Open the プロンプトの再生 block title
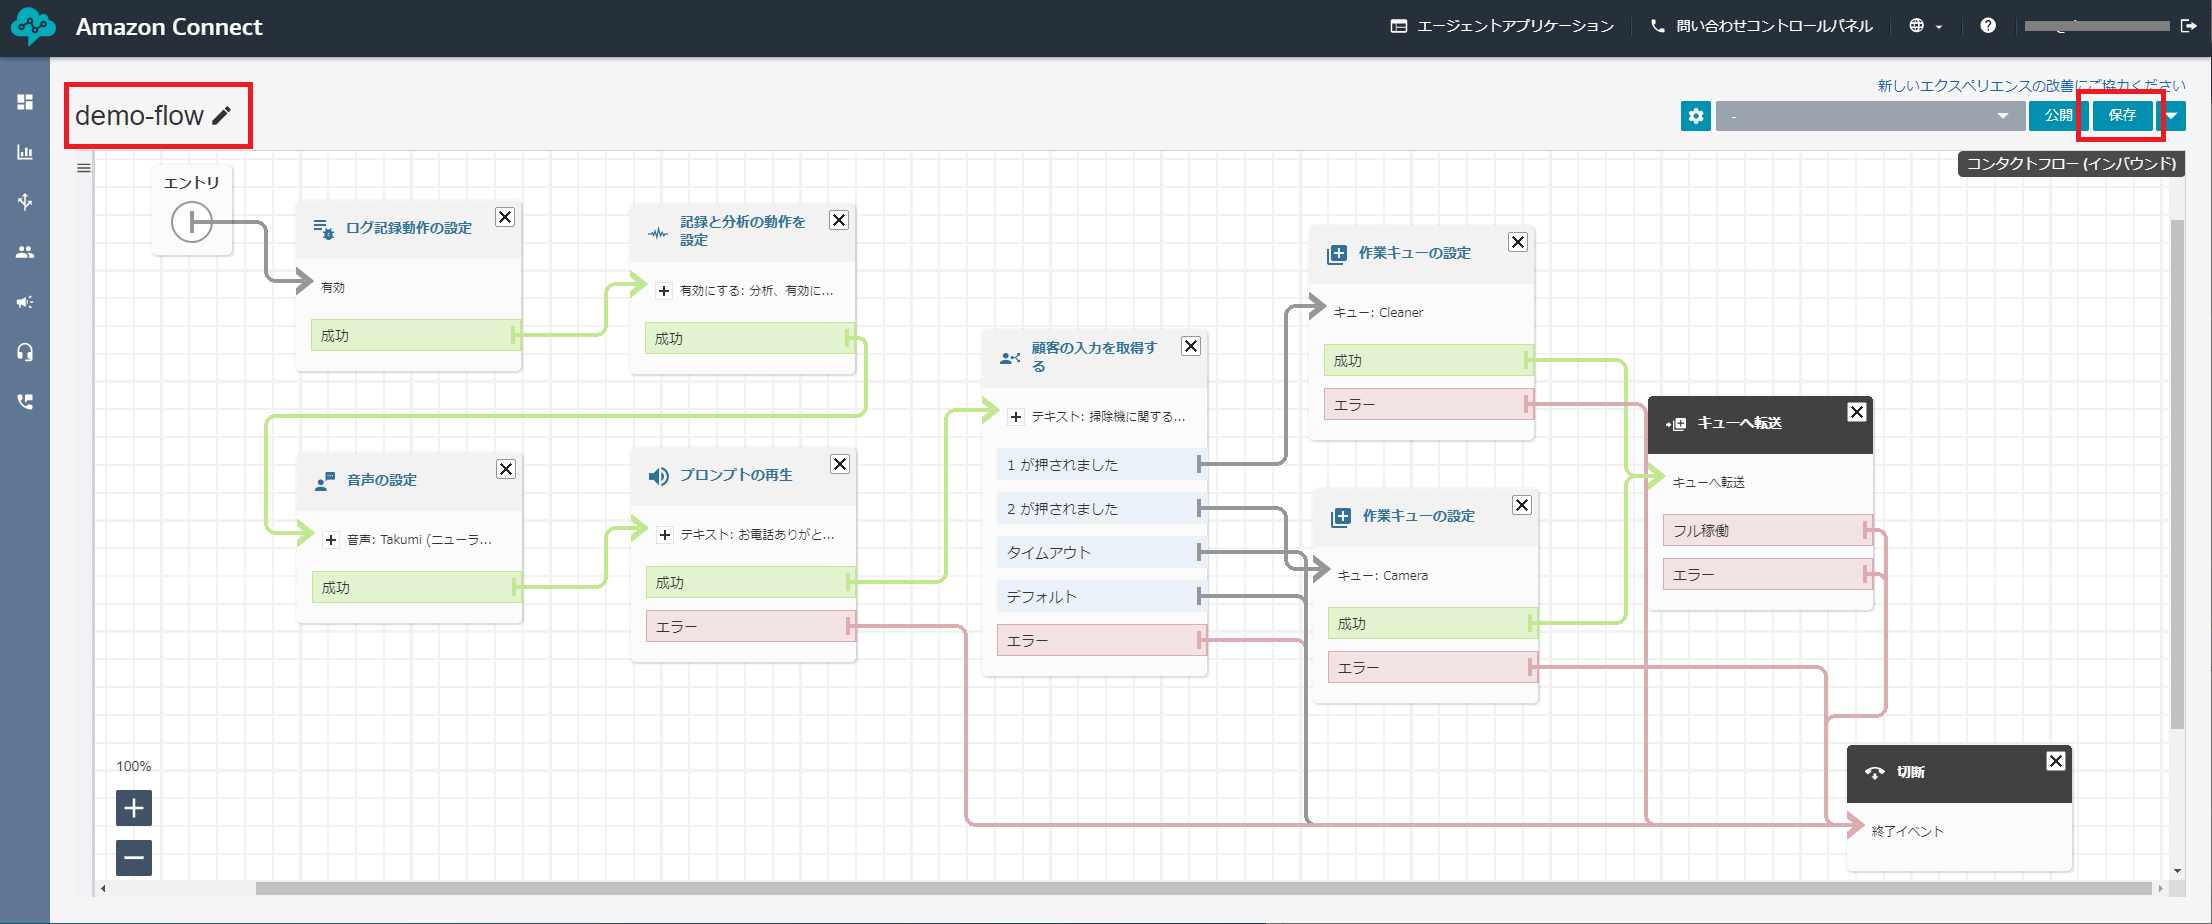 736,475
